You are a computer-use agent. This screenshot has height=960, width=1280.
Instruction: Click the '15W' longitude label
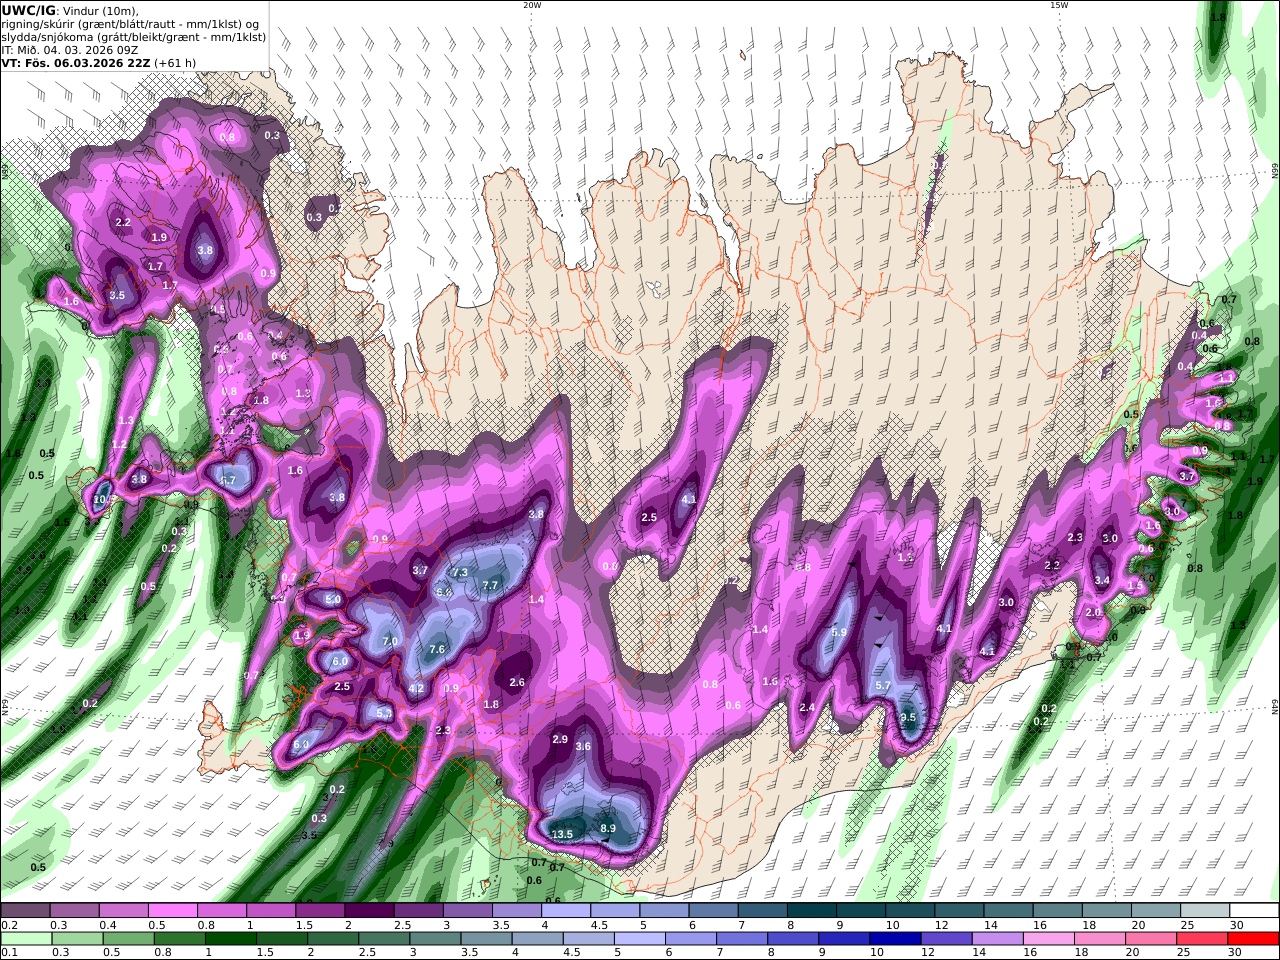point(1059,5)
